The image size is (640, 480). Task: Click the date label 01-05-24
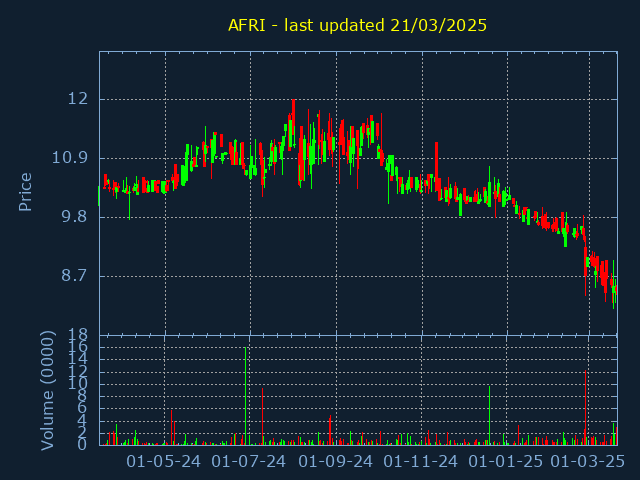[163, 462]
